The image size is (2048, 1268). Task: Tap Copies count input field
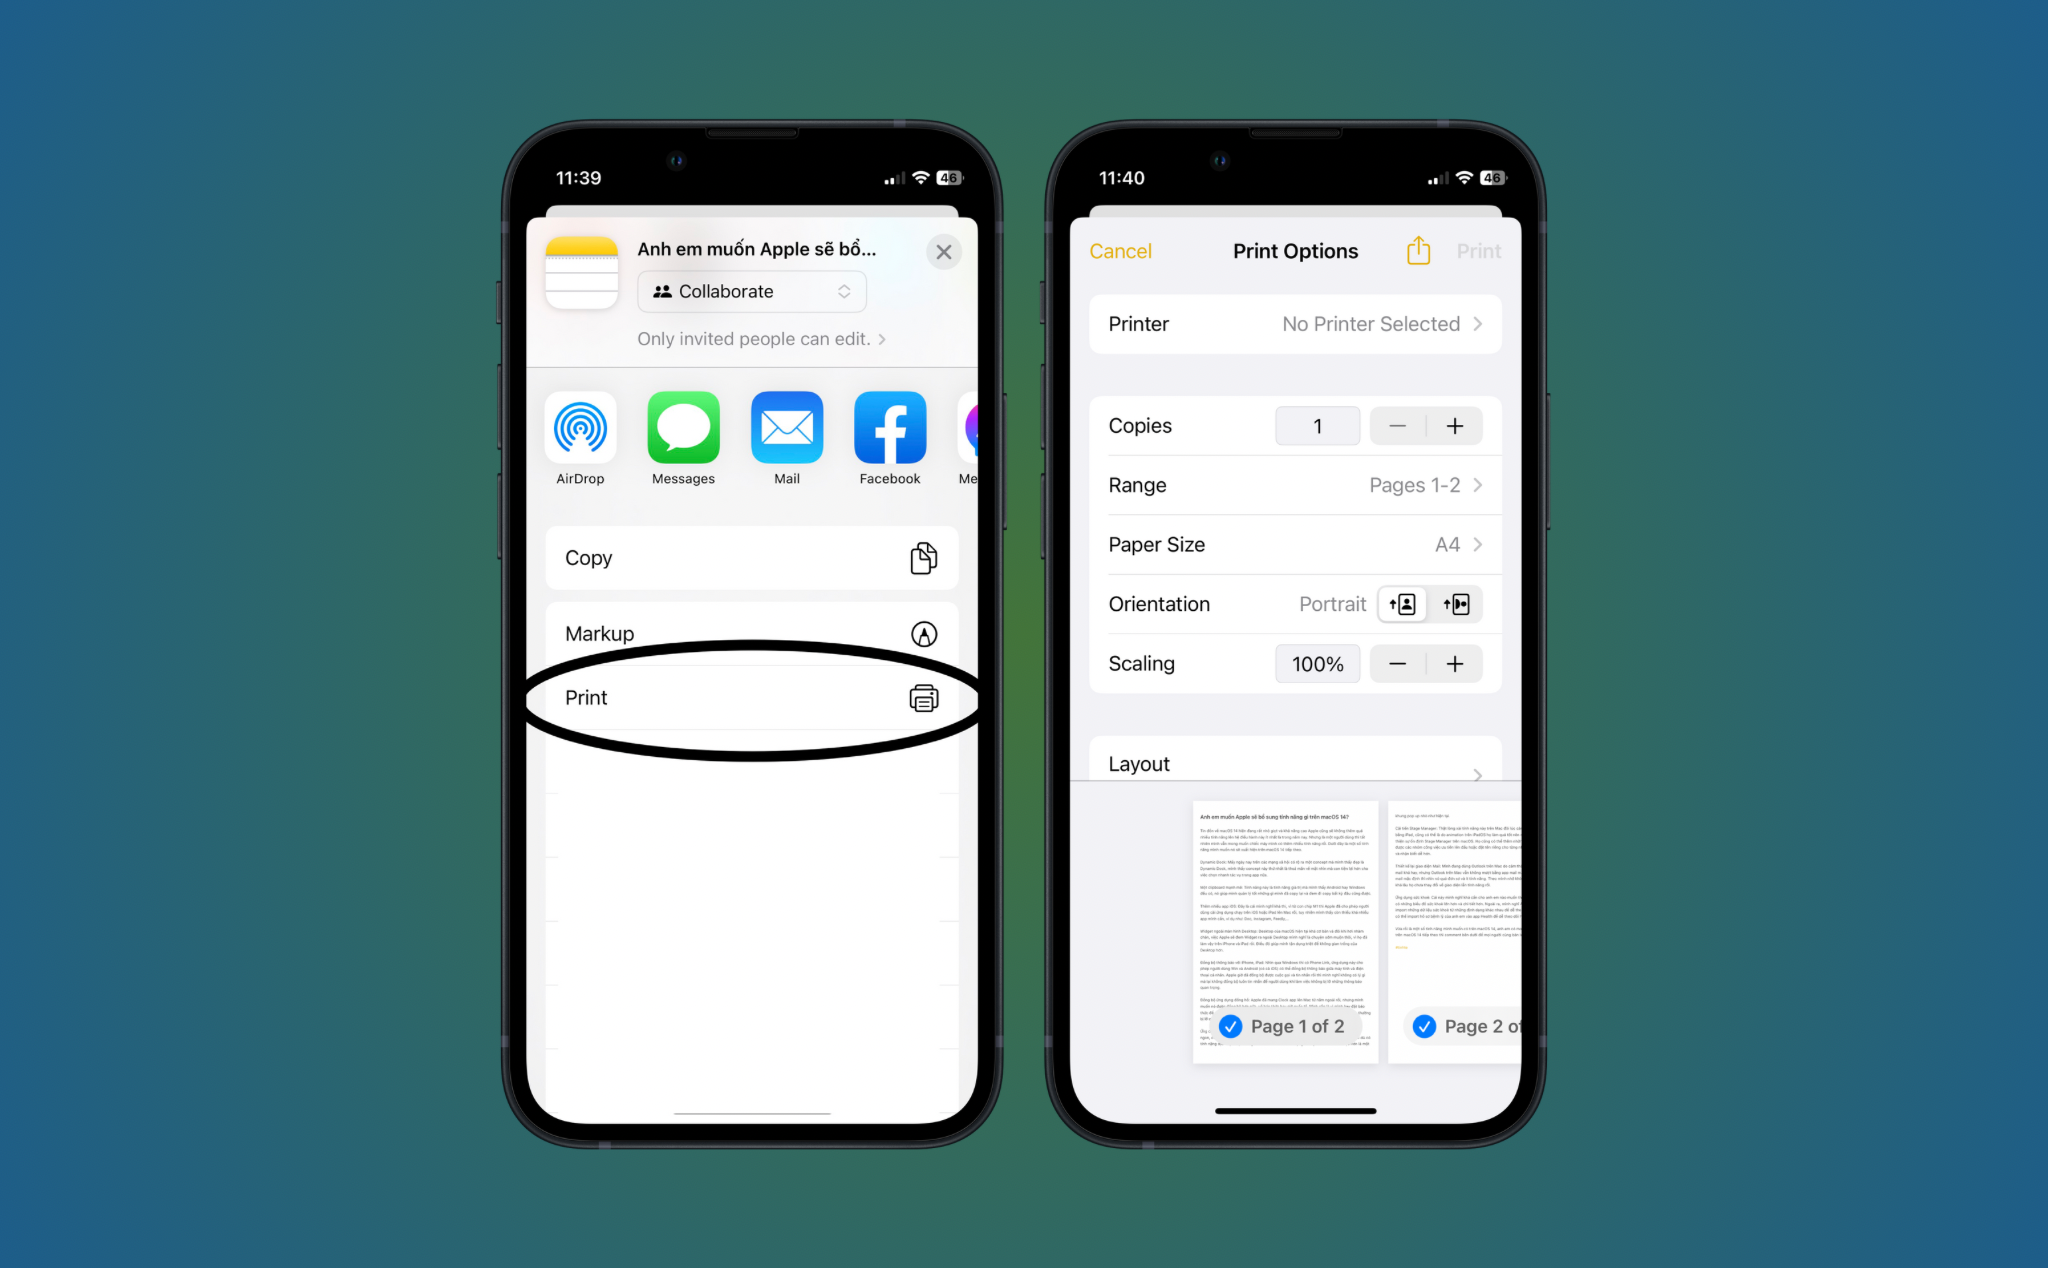[x=1314, y=424]
